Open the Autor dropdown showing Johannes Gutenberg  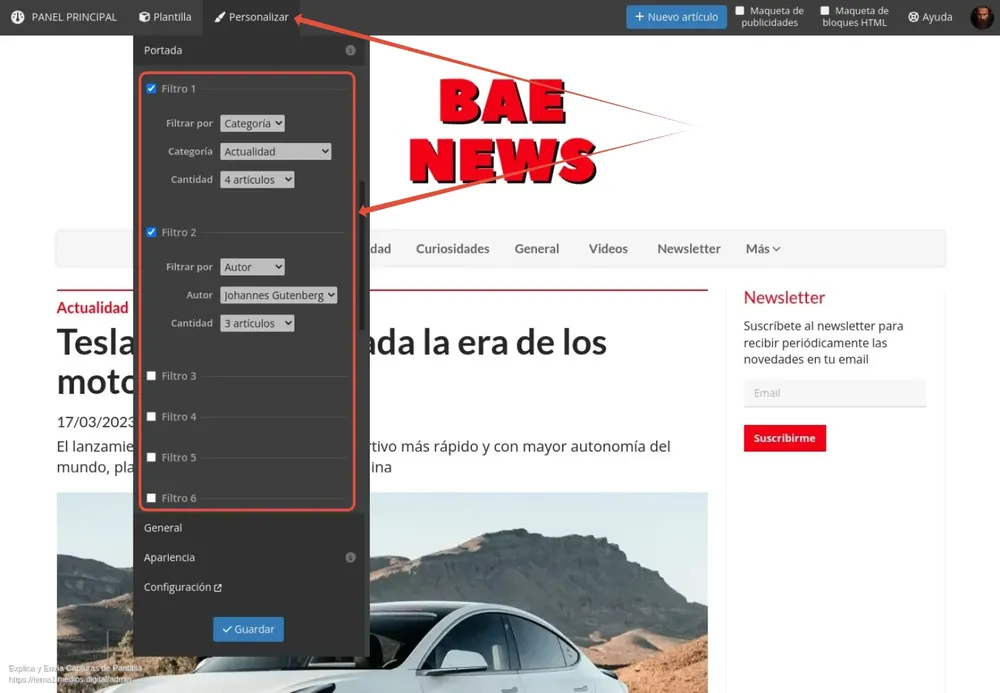tap(278, 296)
